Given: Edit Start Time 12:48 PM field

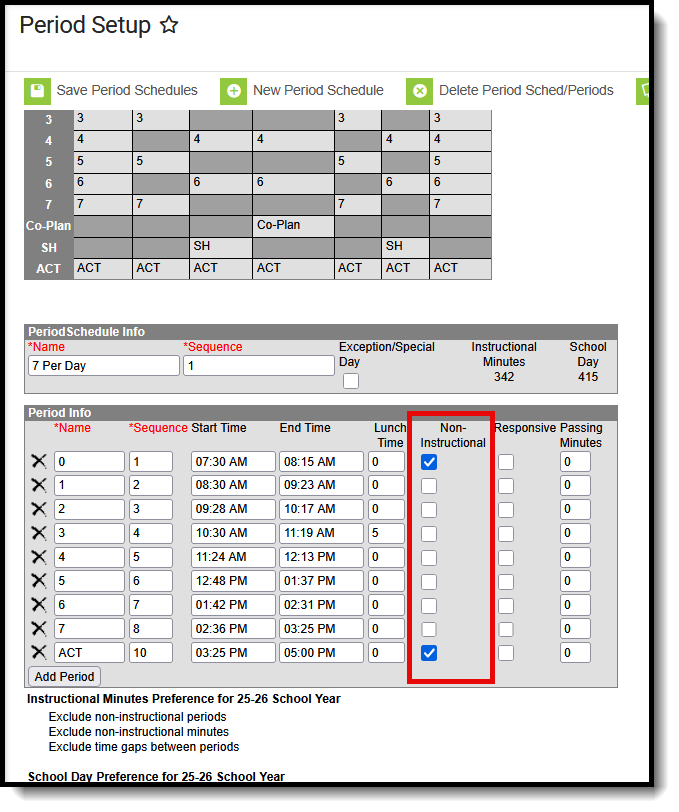Looking at the screenshot, I should (x=233, y=581).
